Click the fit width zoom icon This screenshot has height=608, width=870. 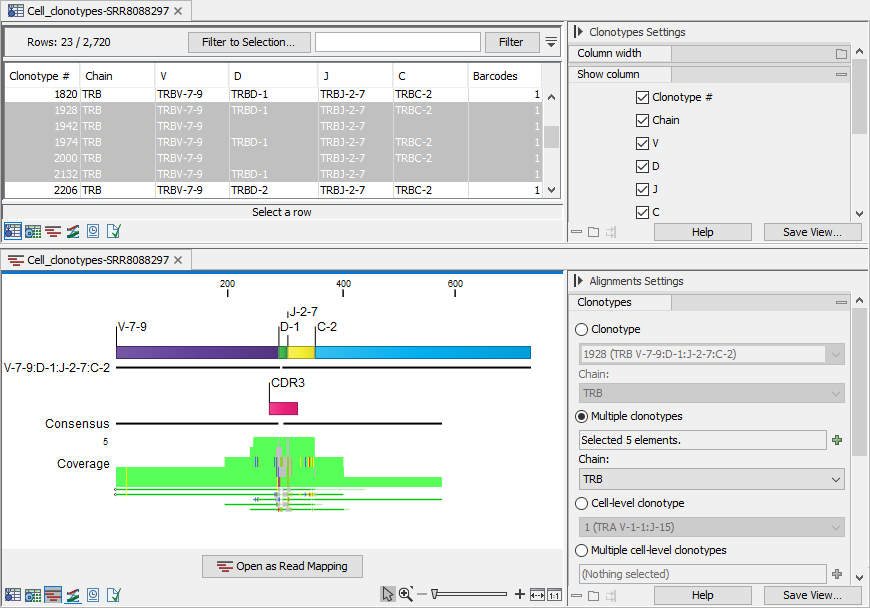point(538,594)
